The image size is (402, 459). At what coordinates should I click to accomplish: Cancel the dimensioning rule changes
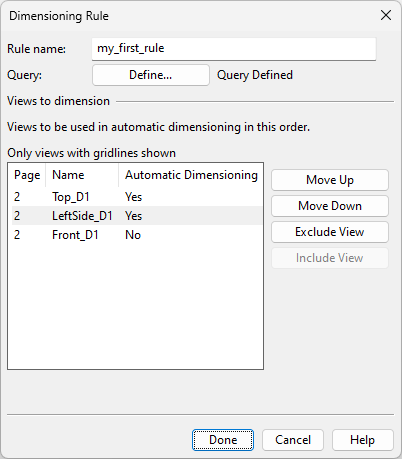[293, 440]
